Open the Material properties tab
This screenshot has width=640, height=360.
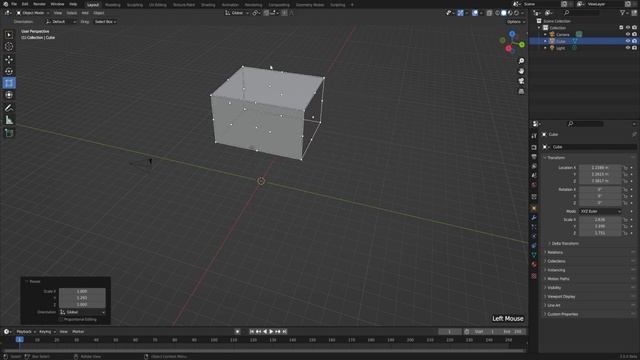(x=534, y=265)
